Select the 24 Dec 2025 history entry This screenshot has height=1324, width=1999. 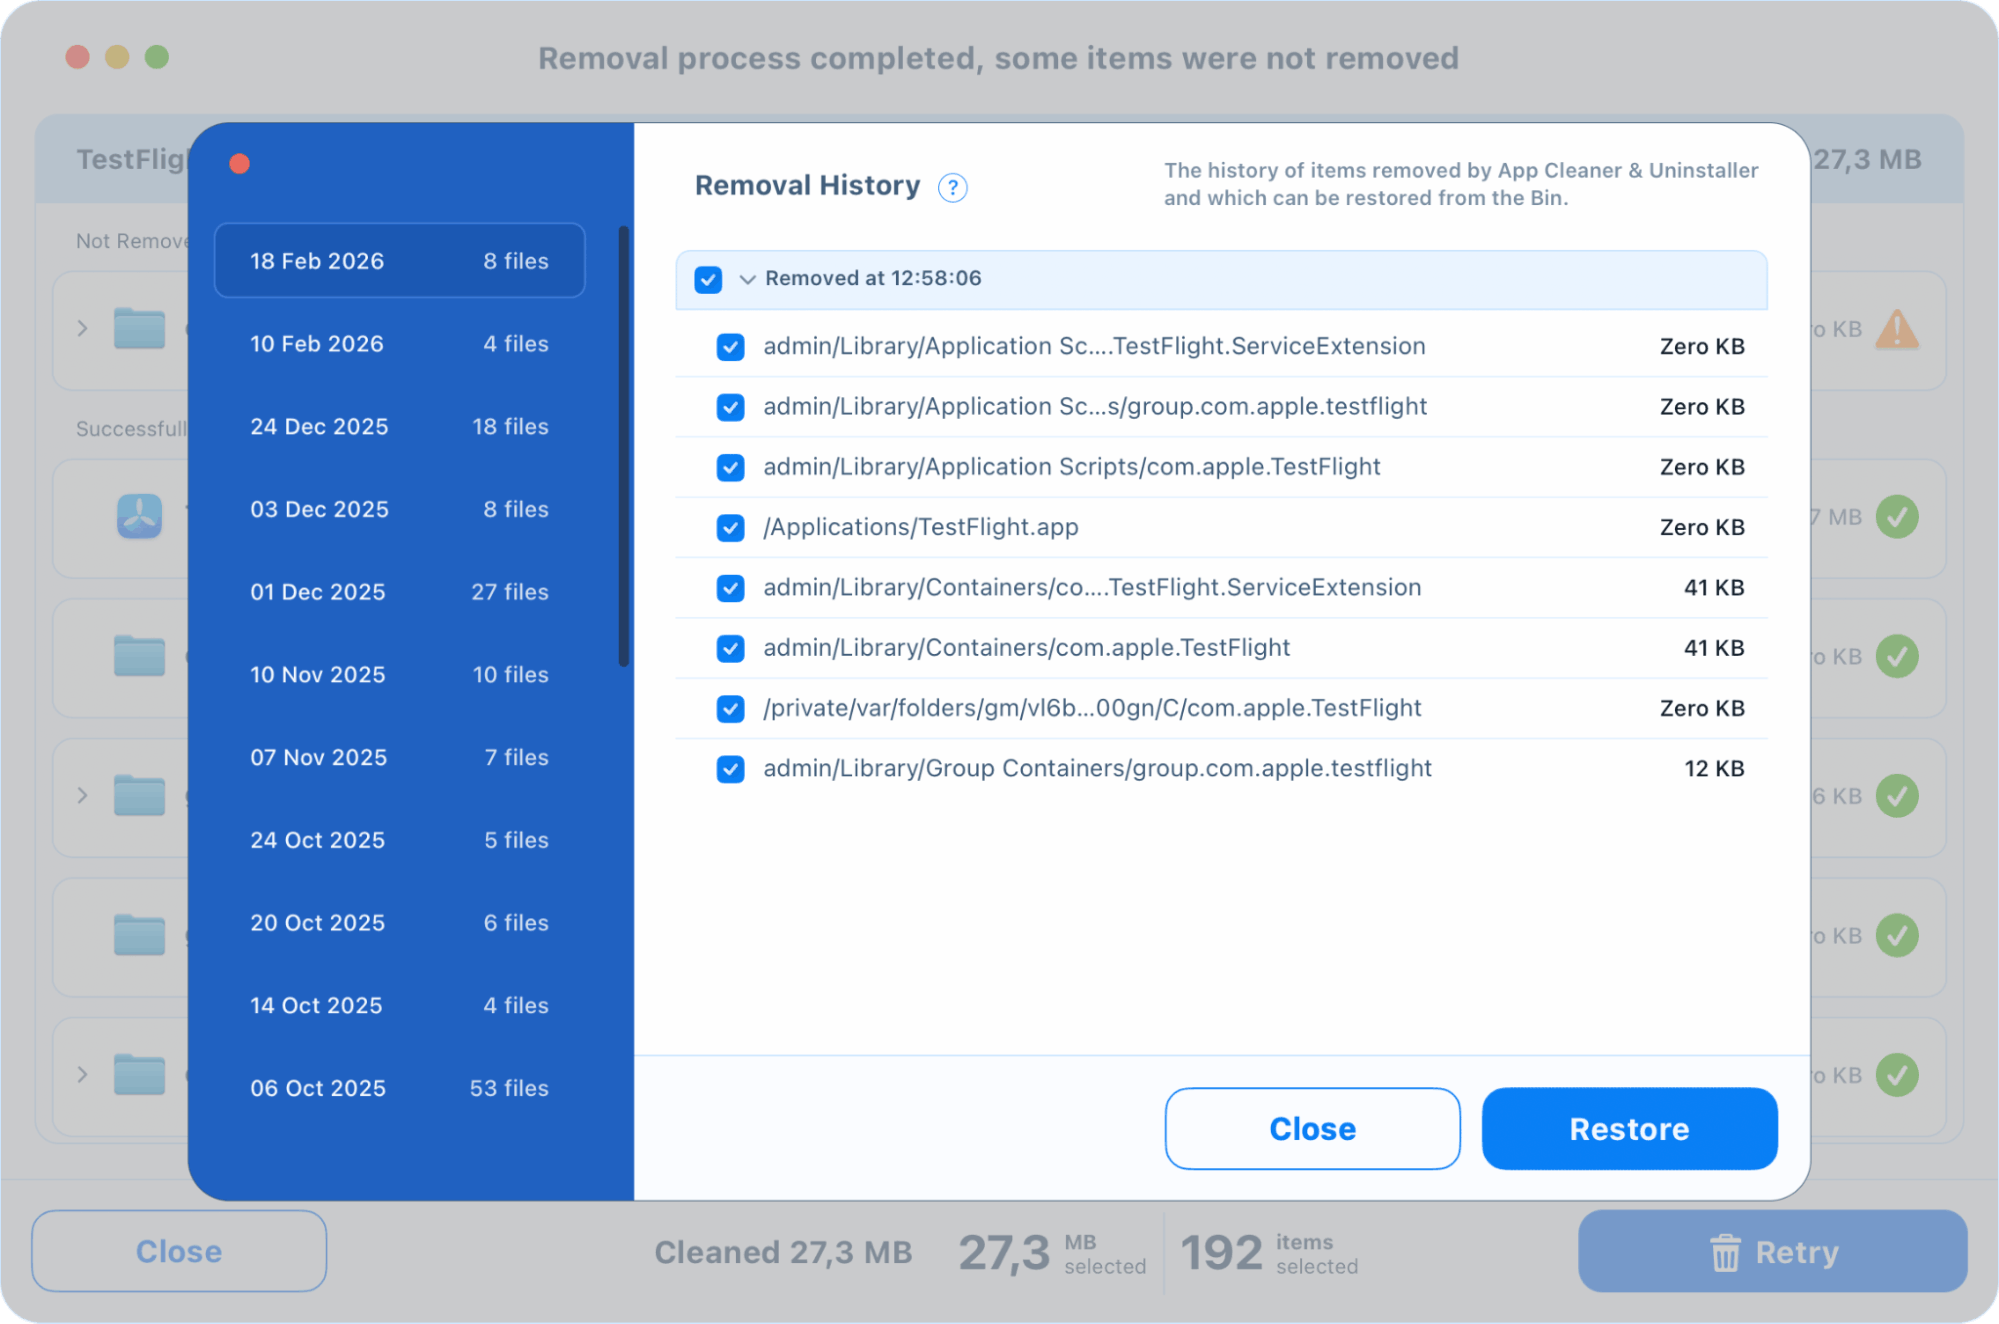(398, 426)
